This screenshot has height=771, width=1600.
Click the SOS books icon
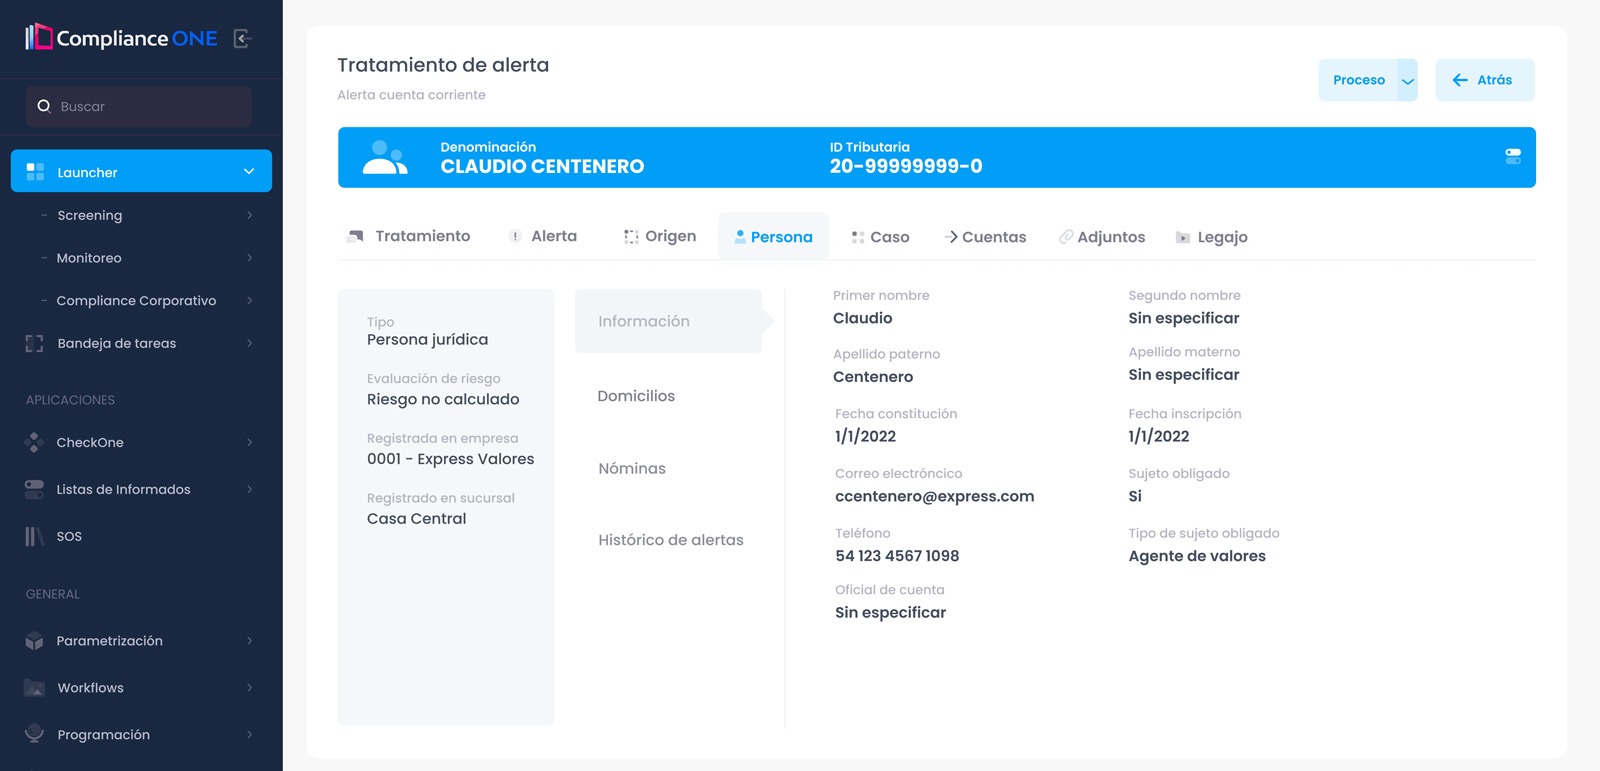pyautogui.click(x=34, y=536)
